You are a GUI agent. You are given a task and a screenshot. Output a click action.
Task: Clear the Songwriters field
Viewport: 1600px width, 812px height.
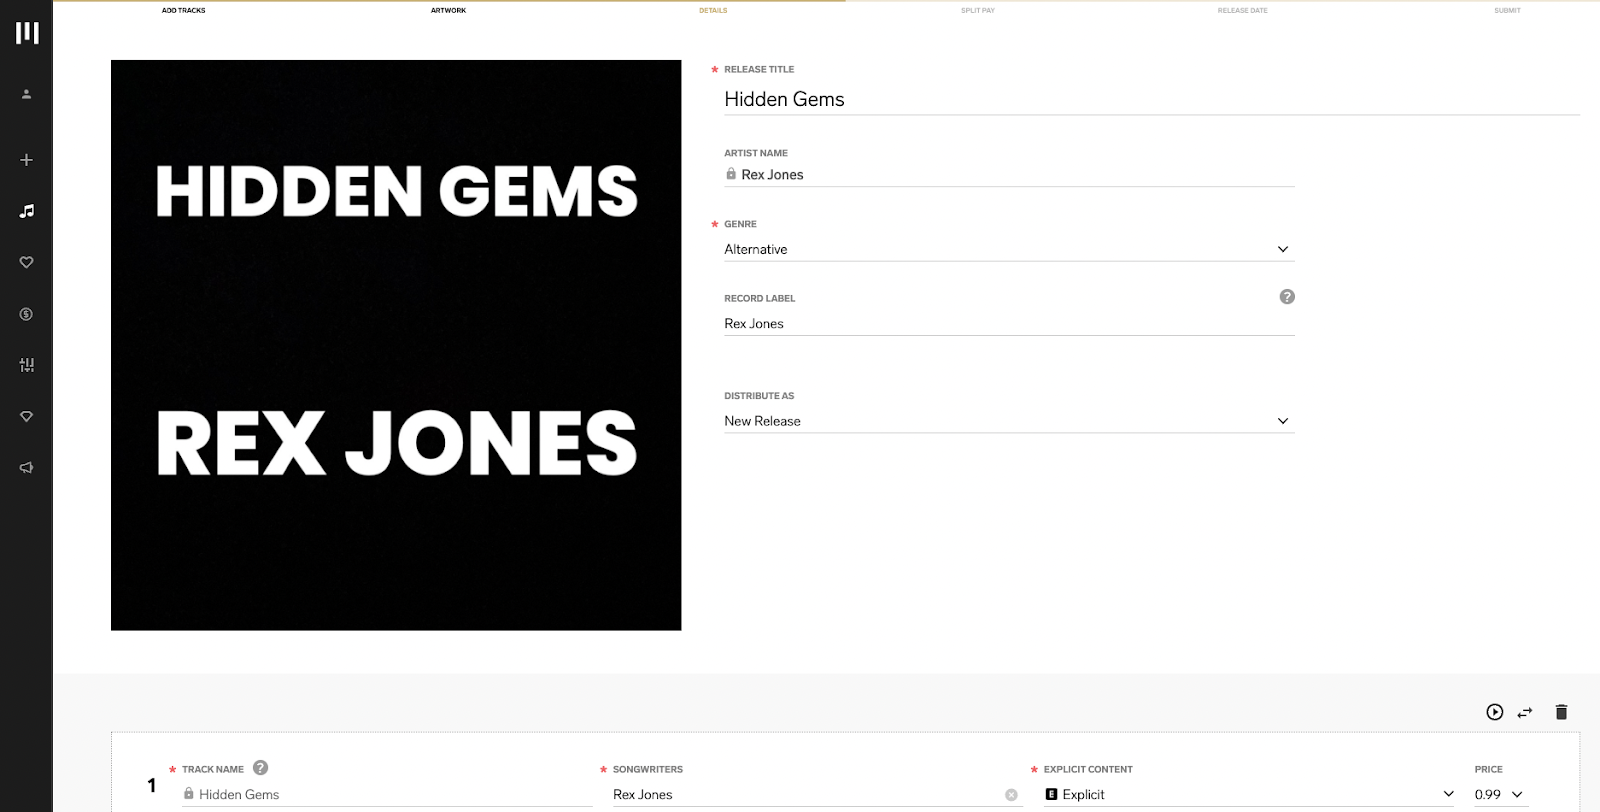1011,795
